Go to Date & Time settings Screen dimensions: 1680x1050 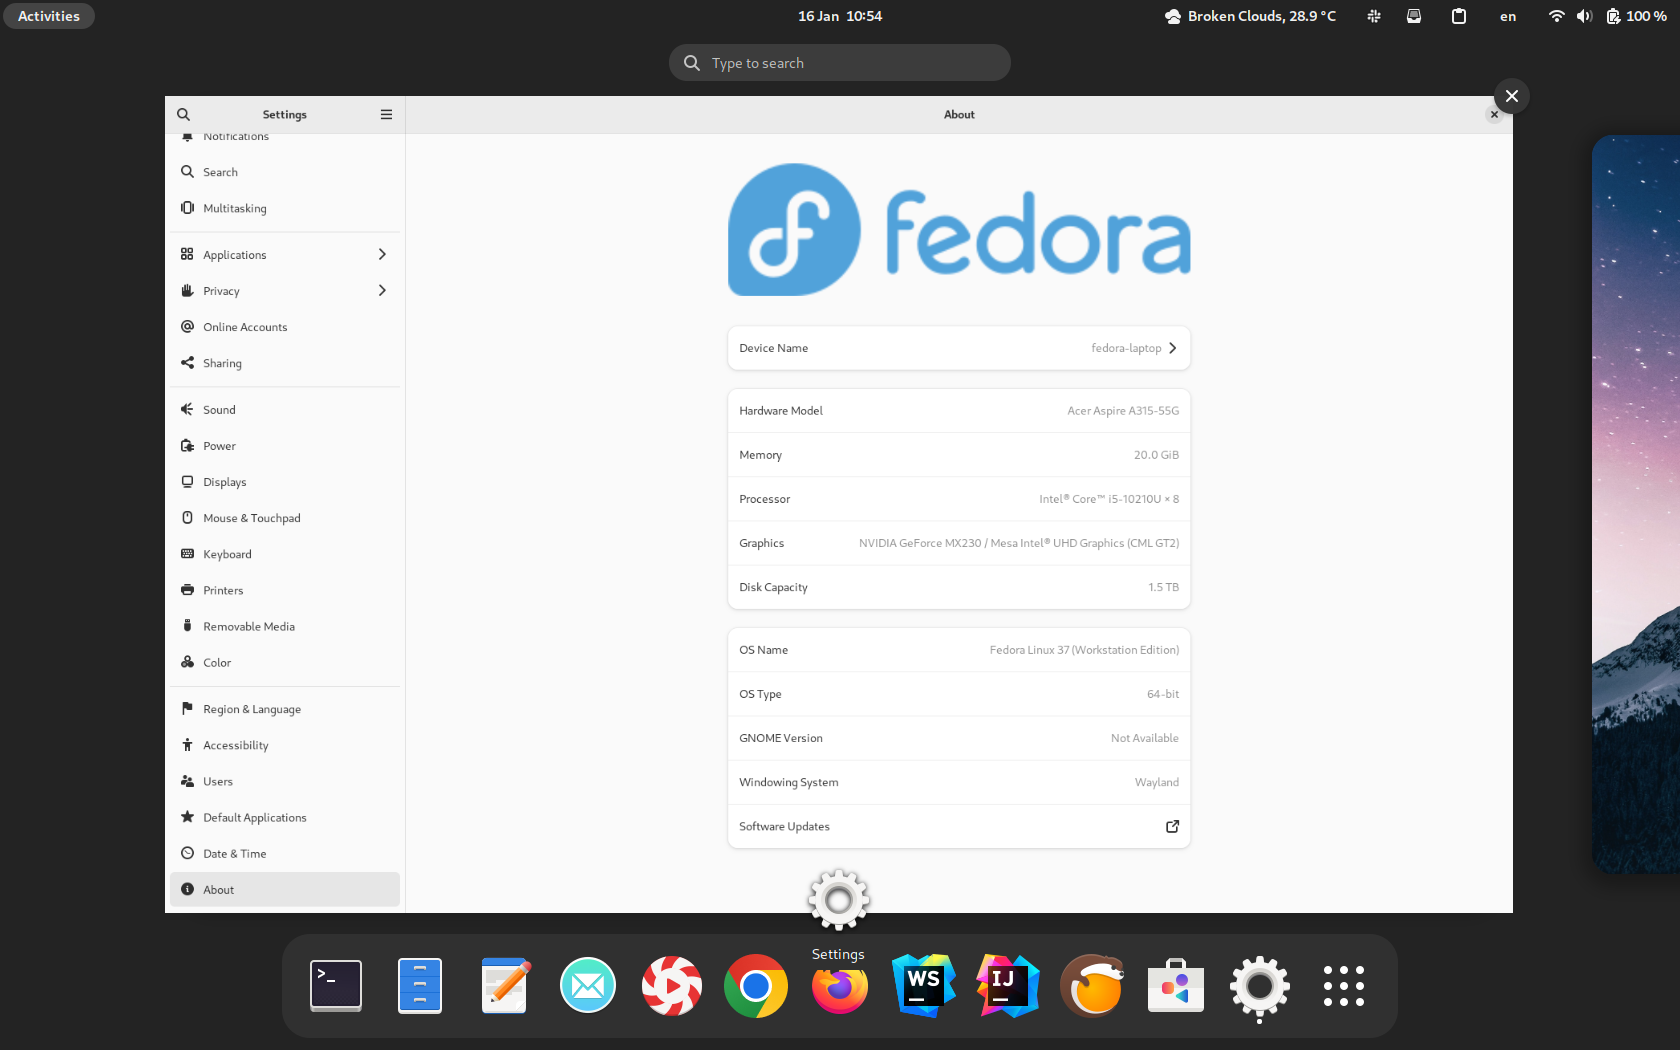pyautogui.click(x=285, y=854)
